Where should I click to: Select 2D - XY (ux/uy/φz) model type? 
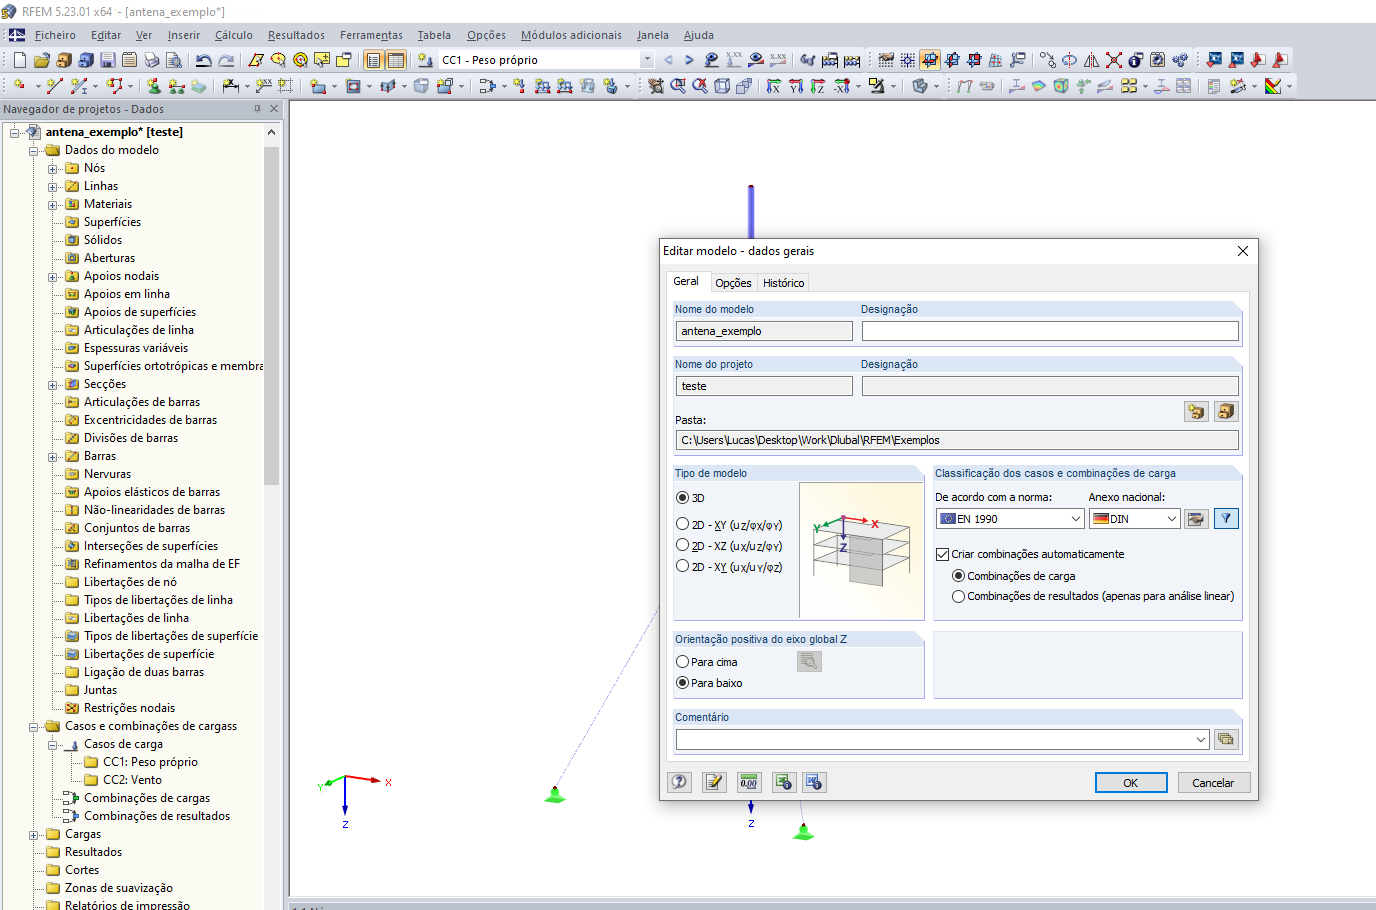pyautogui.click(x=683, y=566)
